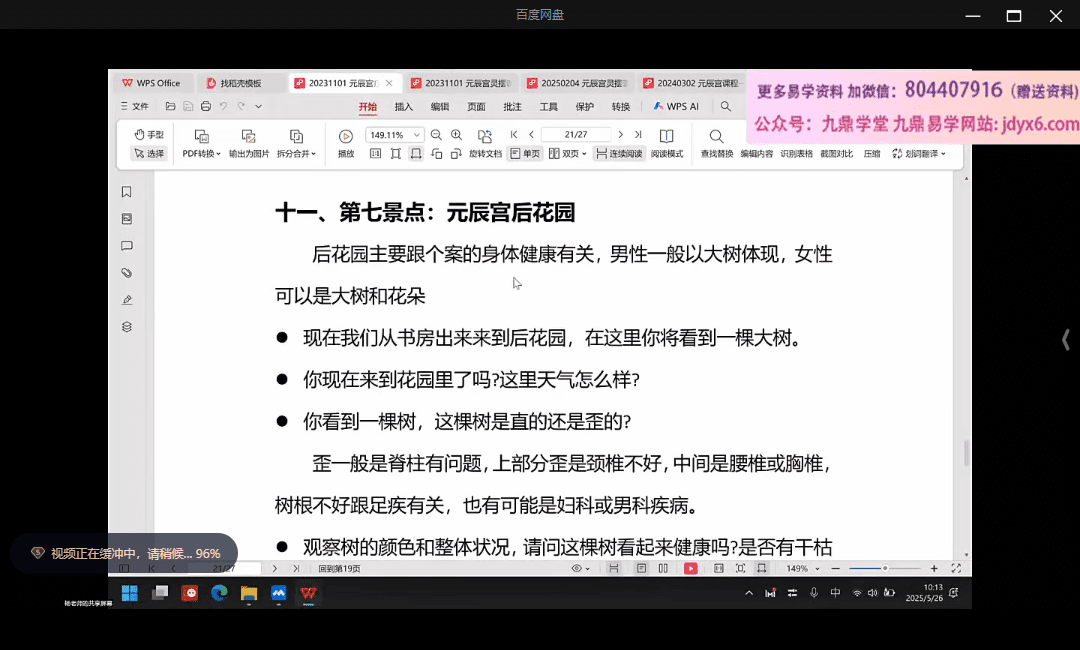This screenshot has height=650, width=1080.
Task: Expand the 149.11% zoom level dropdown
Action: tap(417, 135)
